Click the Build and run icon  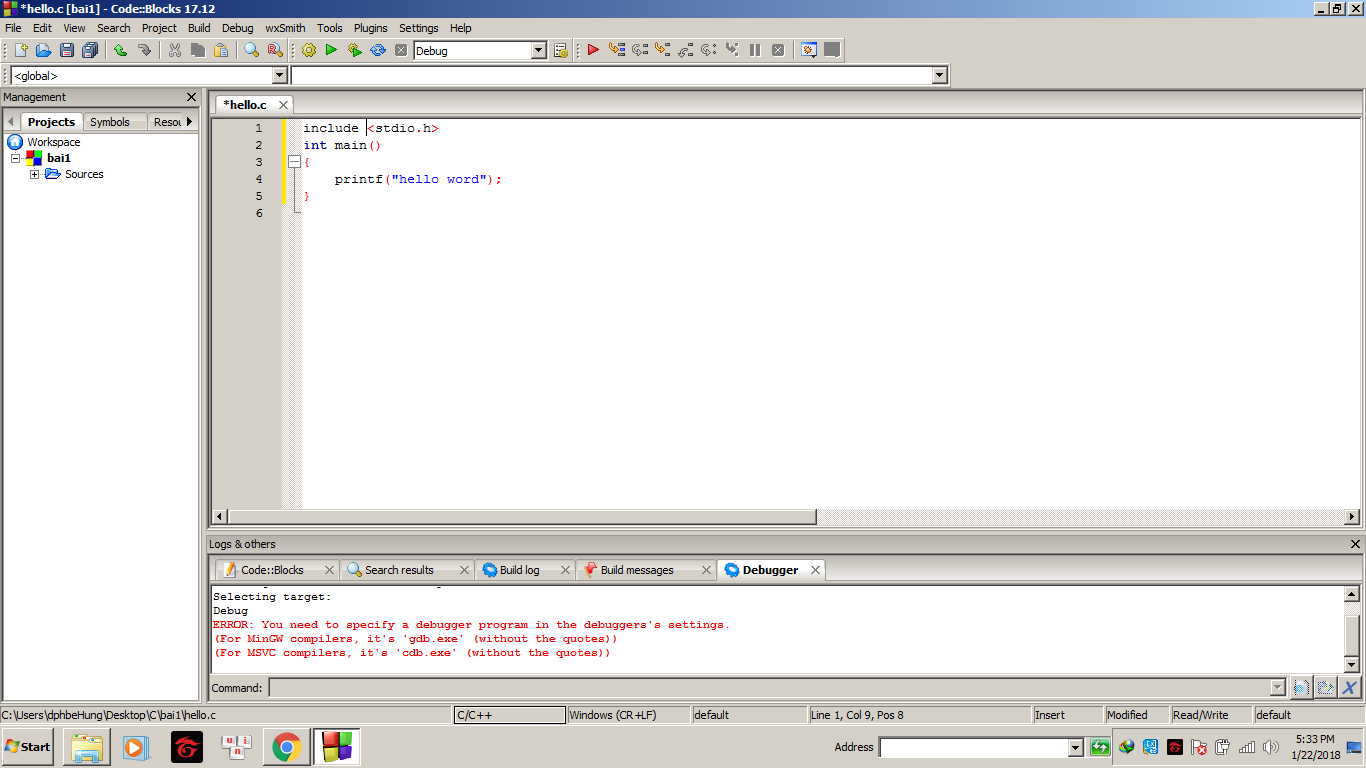[354, 50]
